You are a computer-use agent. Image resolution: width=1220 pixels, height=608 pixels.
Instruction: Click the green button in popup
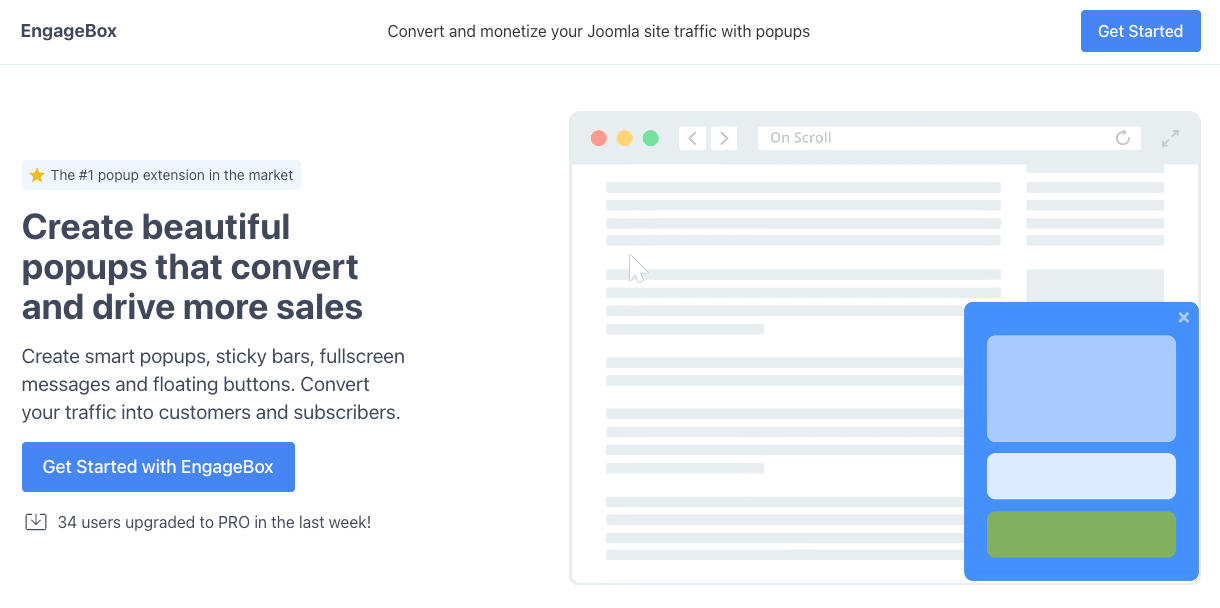pyautogui.click(x=1081, y=534)
